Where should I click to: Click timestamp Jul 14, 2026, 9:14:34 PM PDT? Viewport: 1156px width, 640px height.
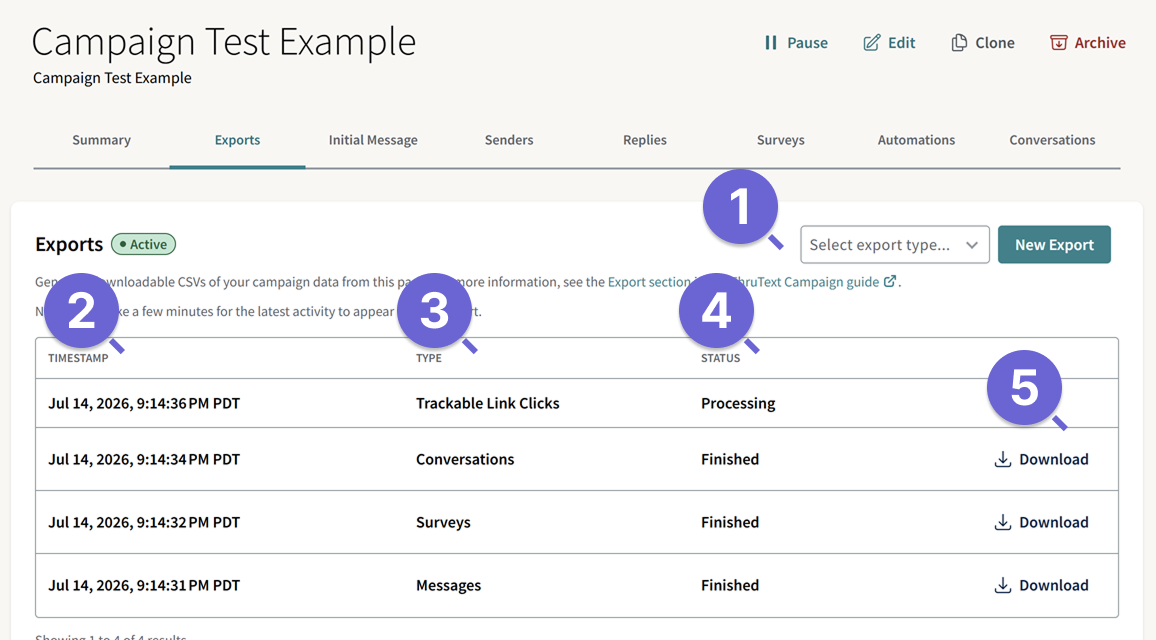click(144, 459)
